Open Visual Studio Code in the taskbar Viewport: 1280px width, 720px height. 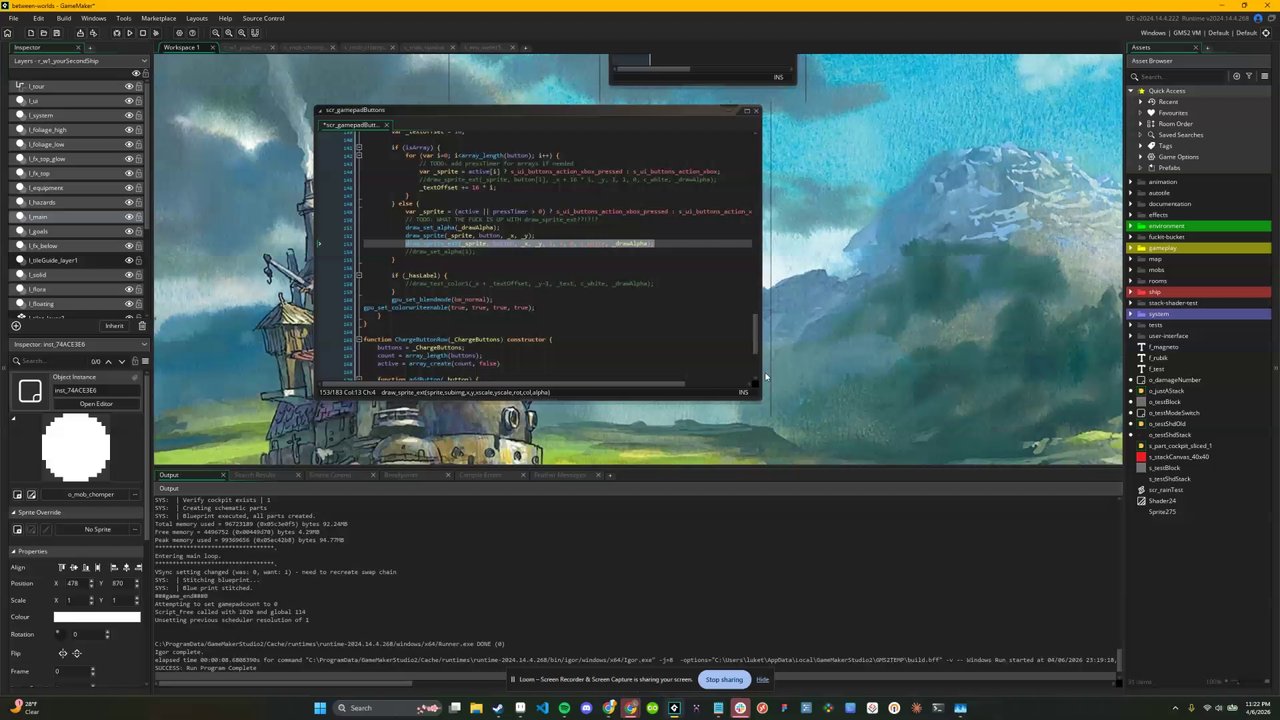[542, 708]
